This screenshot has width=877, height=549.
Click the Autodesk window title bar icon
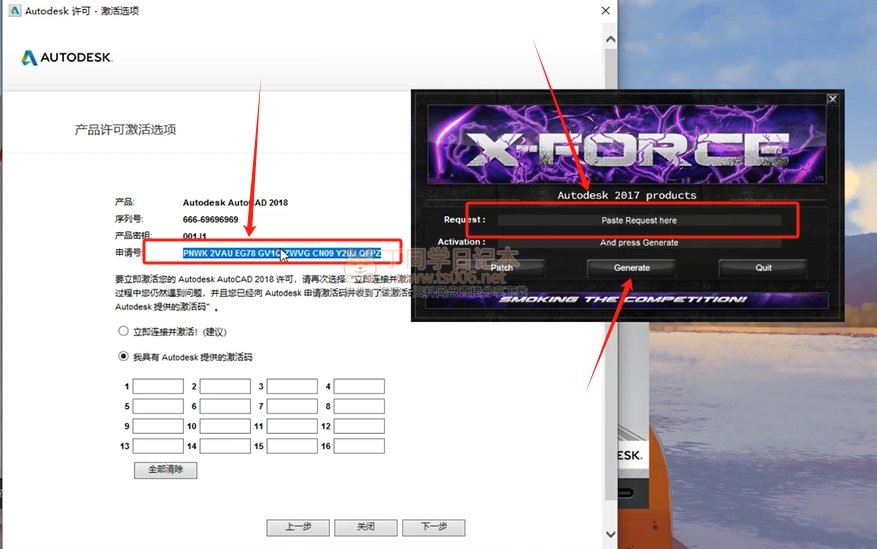click(15, 11)
